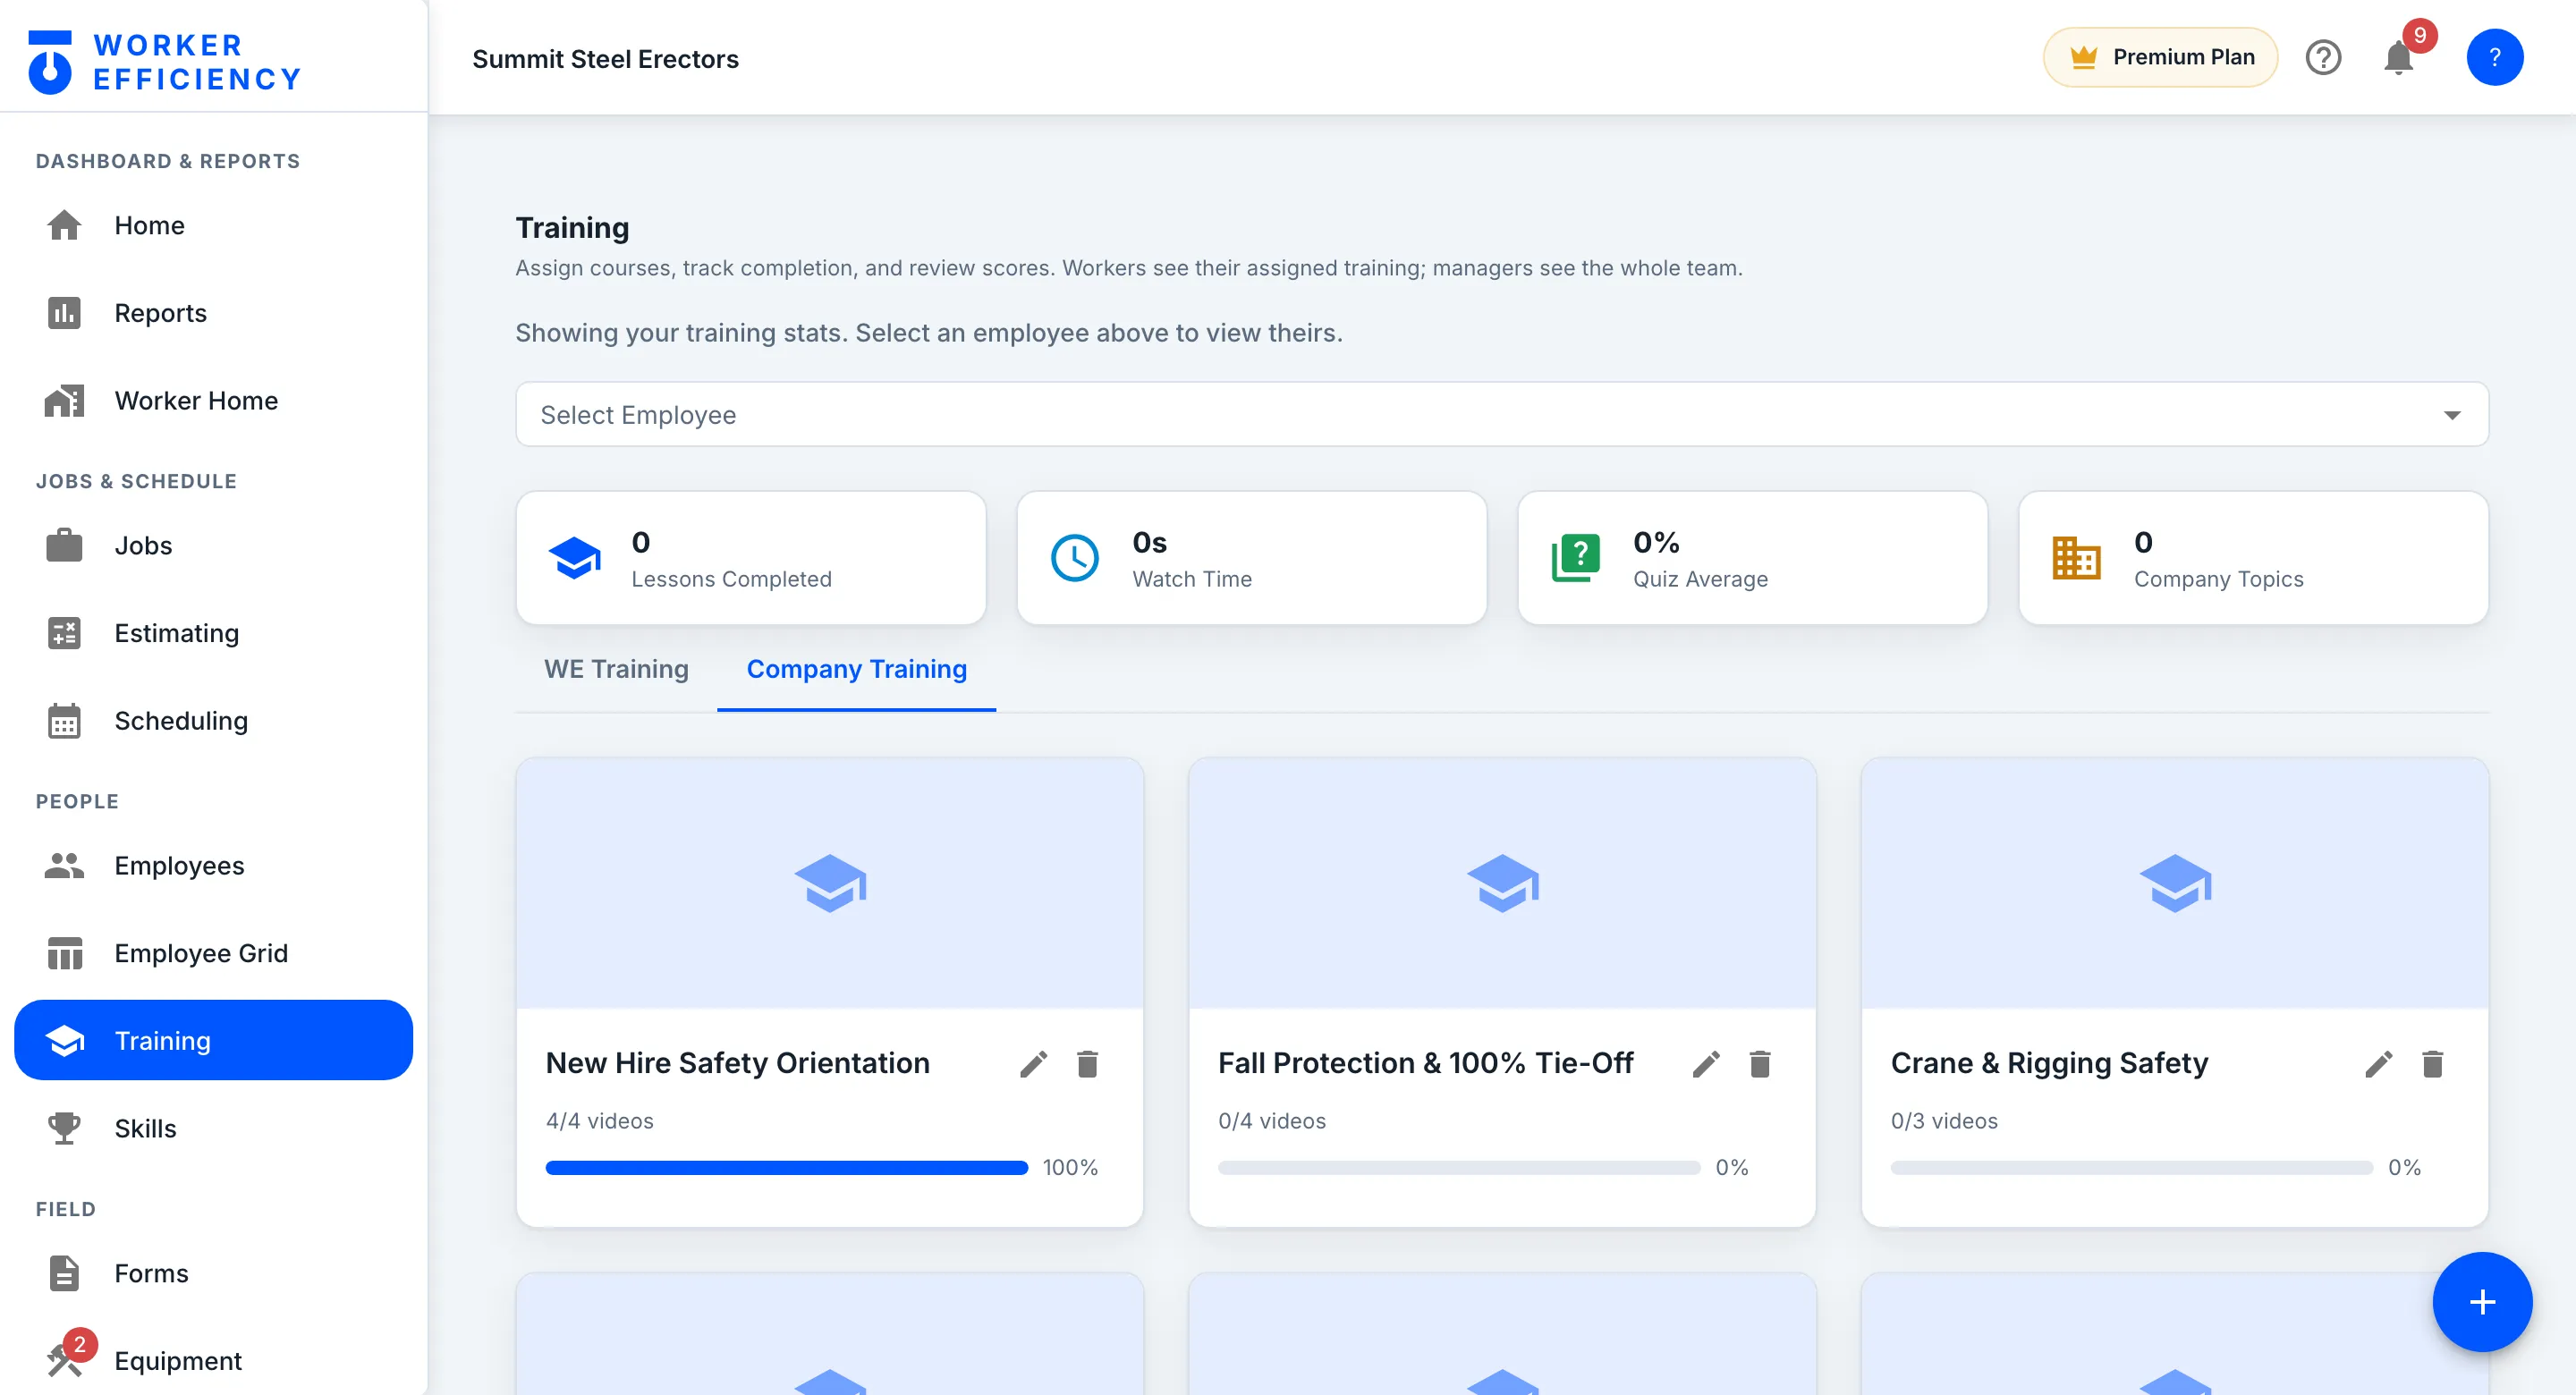
Task: Edit the Fall Protection & 100% Tie-Off course
Action: [1706, 1064]
